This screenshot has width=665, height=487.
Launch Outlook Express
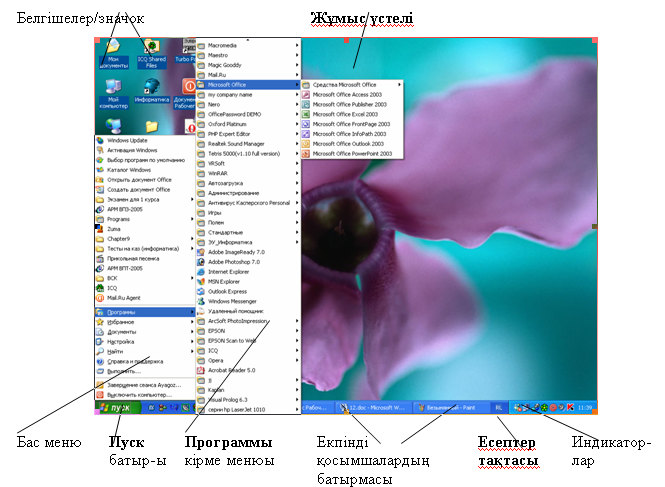(x=248, y=291)
